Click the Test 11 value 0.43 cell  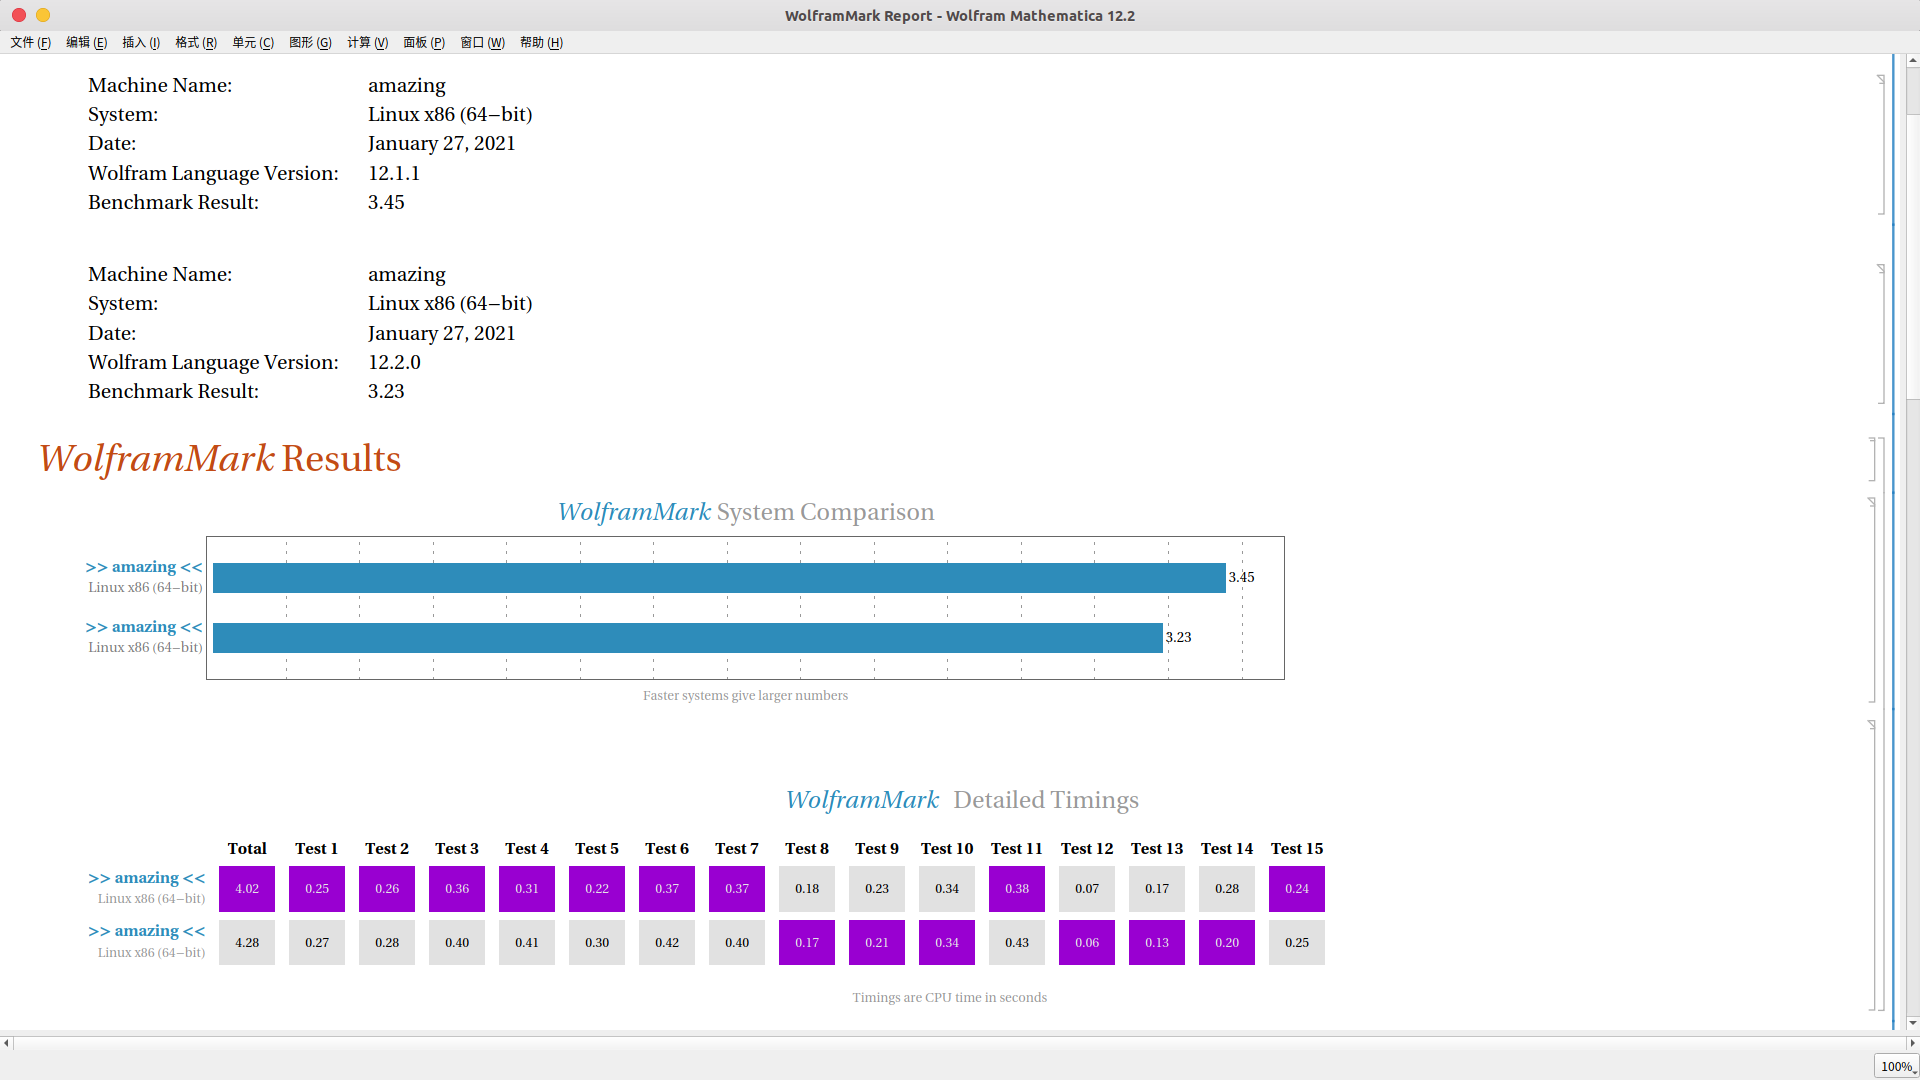point(1017,943)
